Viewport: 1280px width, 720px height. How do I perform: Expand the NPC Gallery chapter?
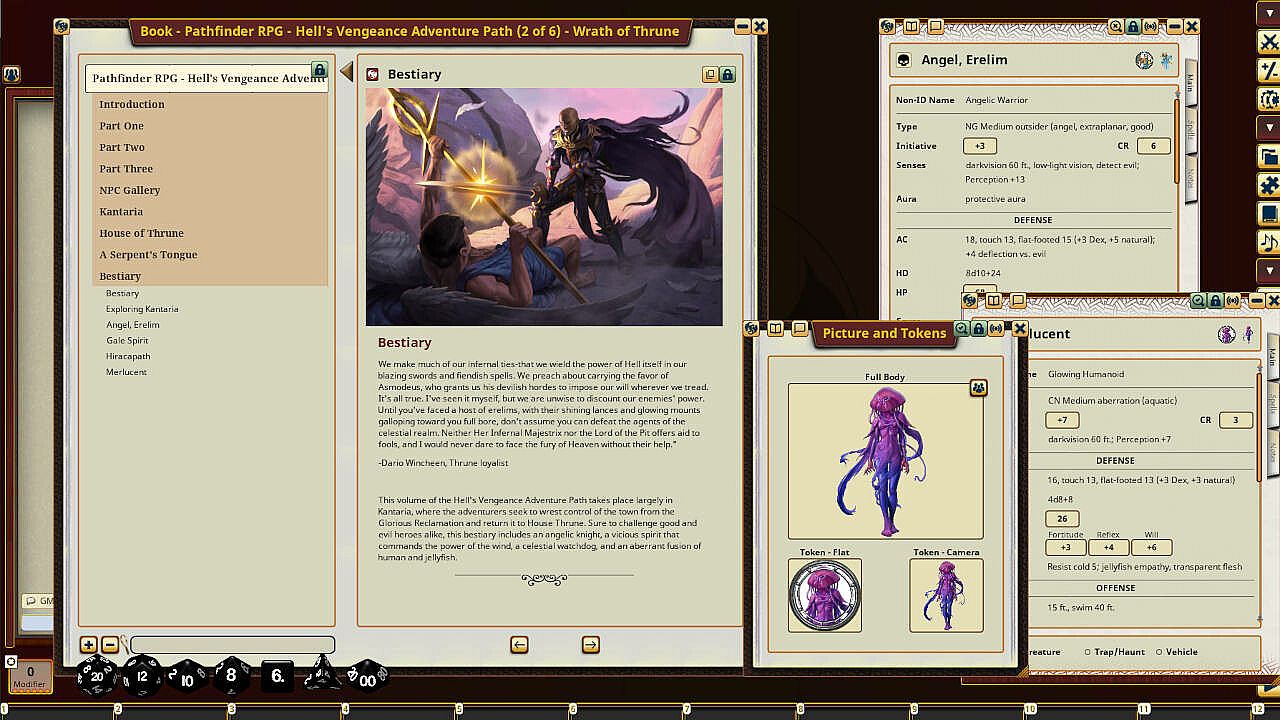(210, 190)
